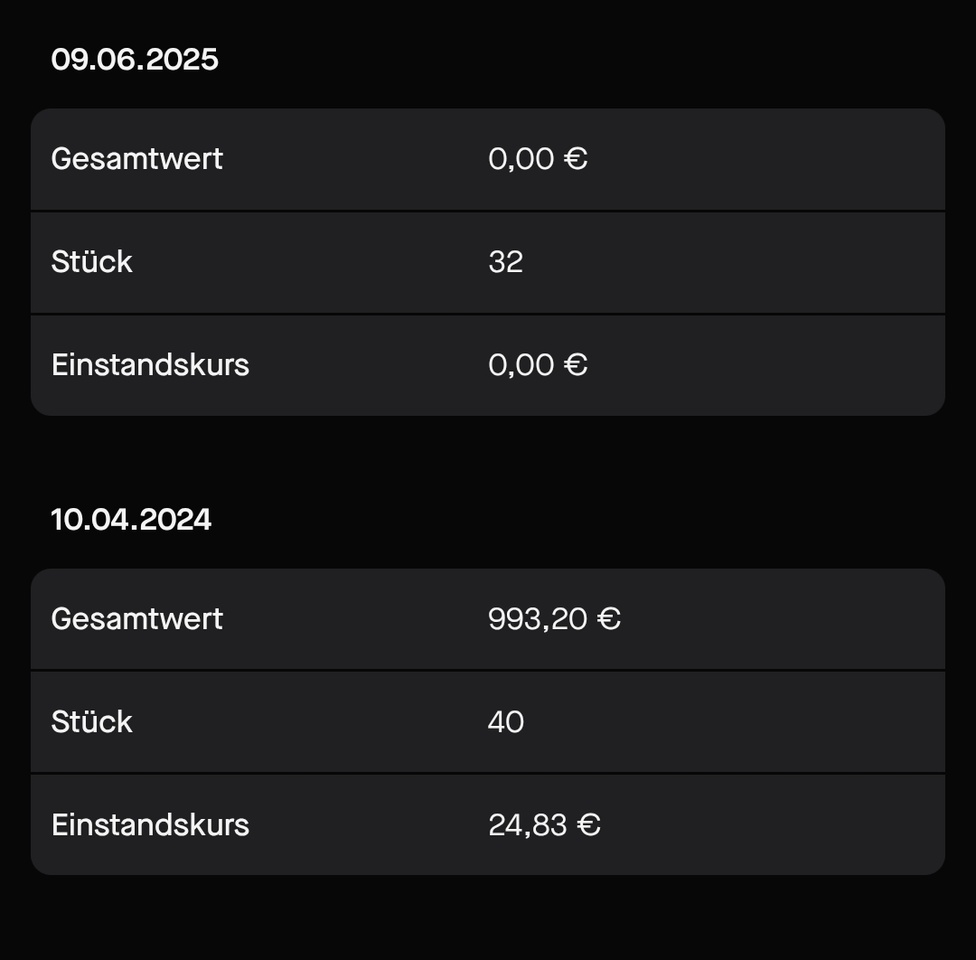Click the piece count 32
The image size is (976, 960).
click(505, 261)
